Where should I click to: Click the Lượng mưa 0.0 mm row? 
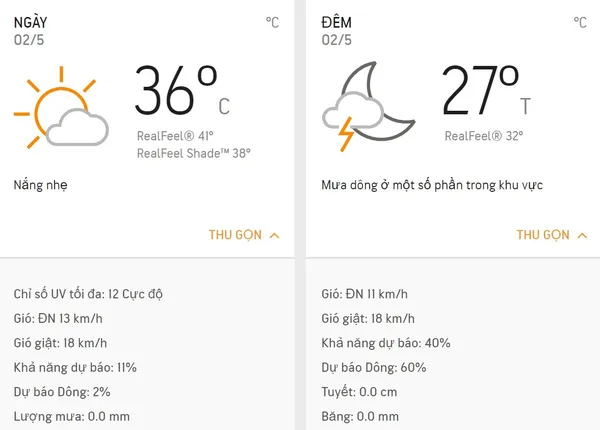pyautogui.click(x=72, y=417)
